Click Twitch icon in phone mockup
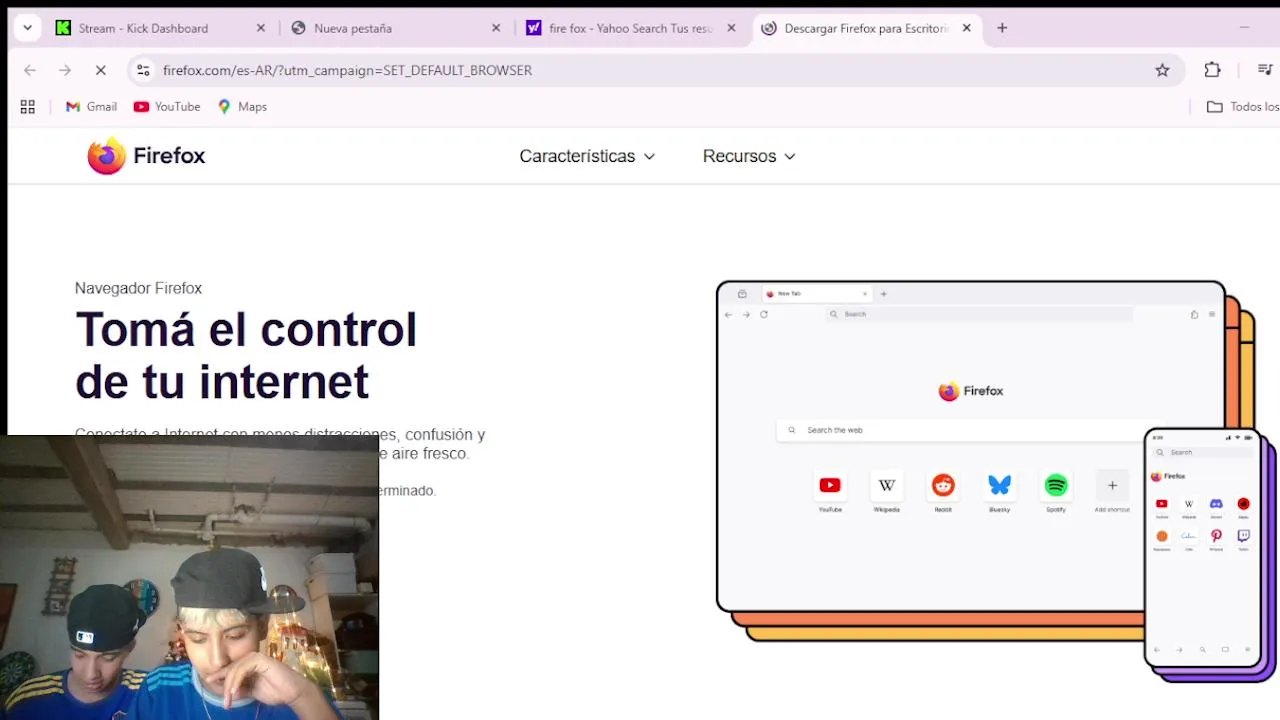The width and height of the screenshot is (1280, 720). pos(1243,539)
